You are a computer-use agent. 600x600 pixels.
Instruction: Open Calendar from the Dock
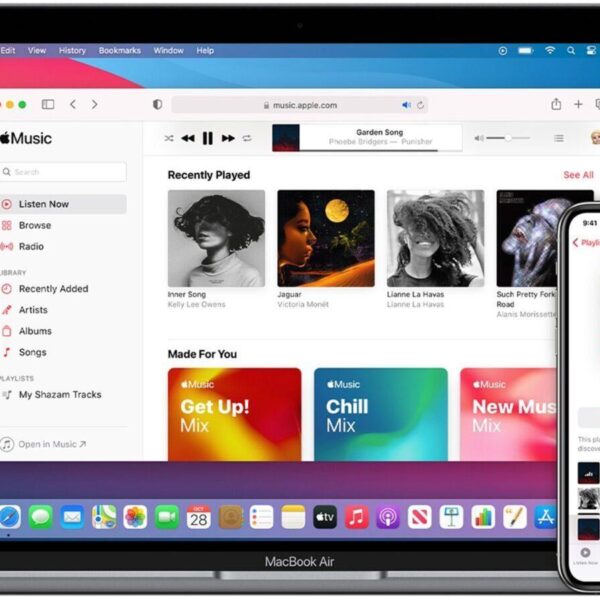[199, 517]
